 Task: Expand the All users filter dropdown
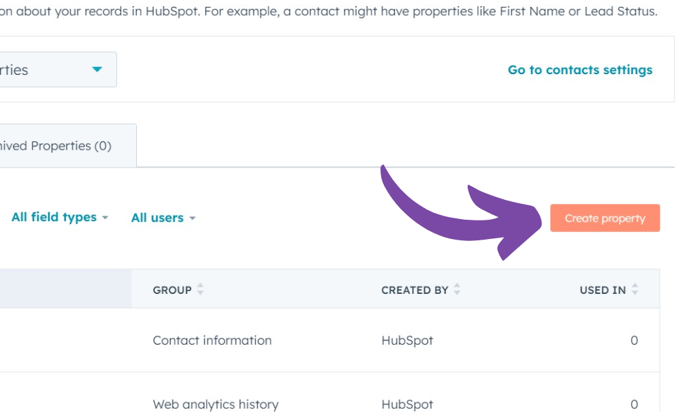coord(163,218)
